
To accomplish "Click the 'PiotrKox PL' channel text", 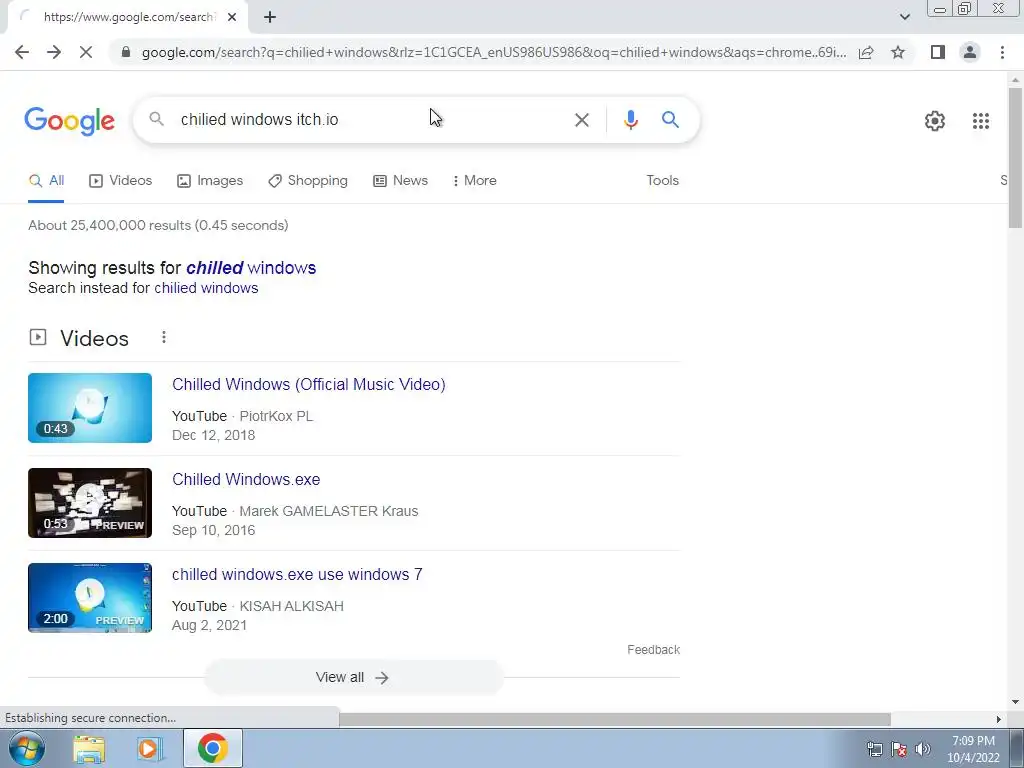I will 276,416.
